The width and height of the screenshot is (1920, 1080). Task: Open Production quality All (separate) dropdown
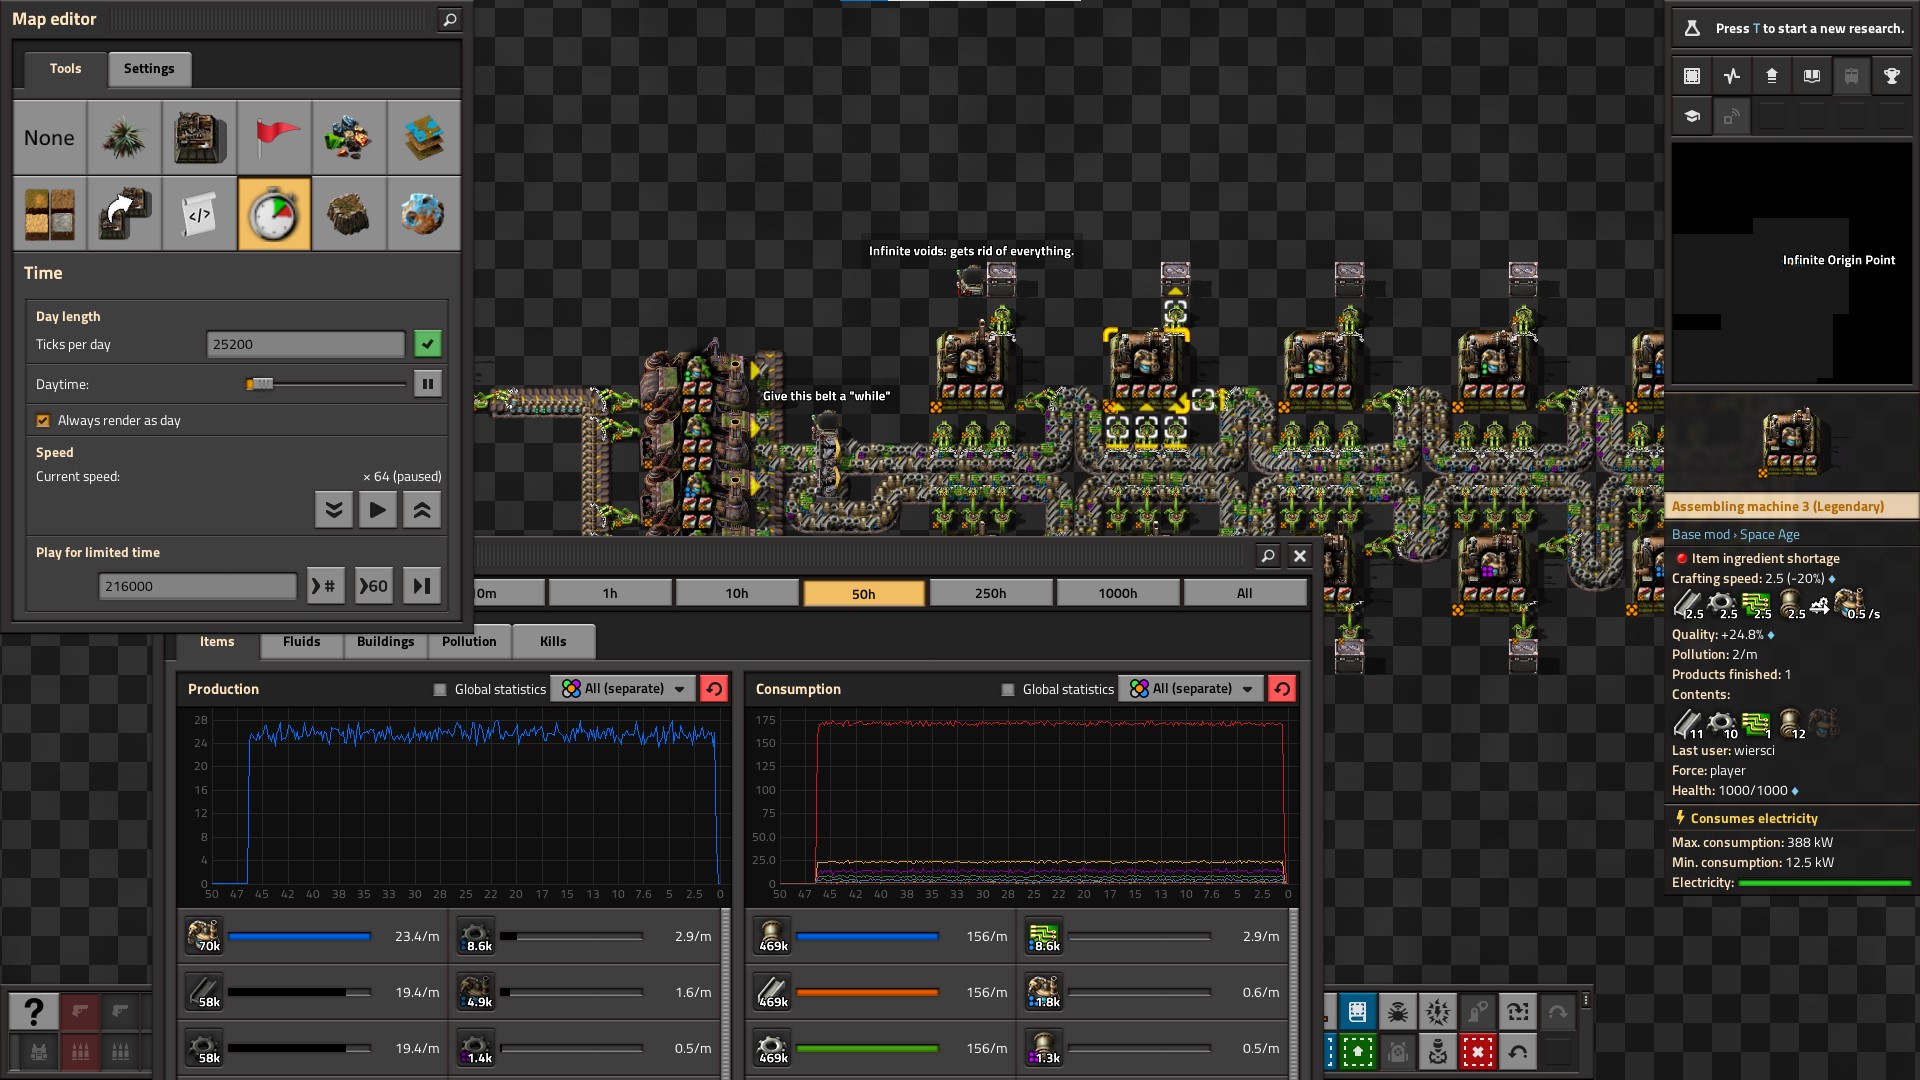click(x=623, y=689)
